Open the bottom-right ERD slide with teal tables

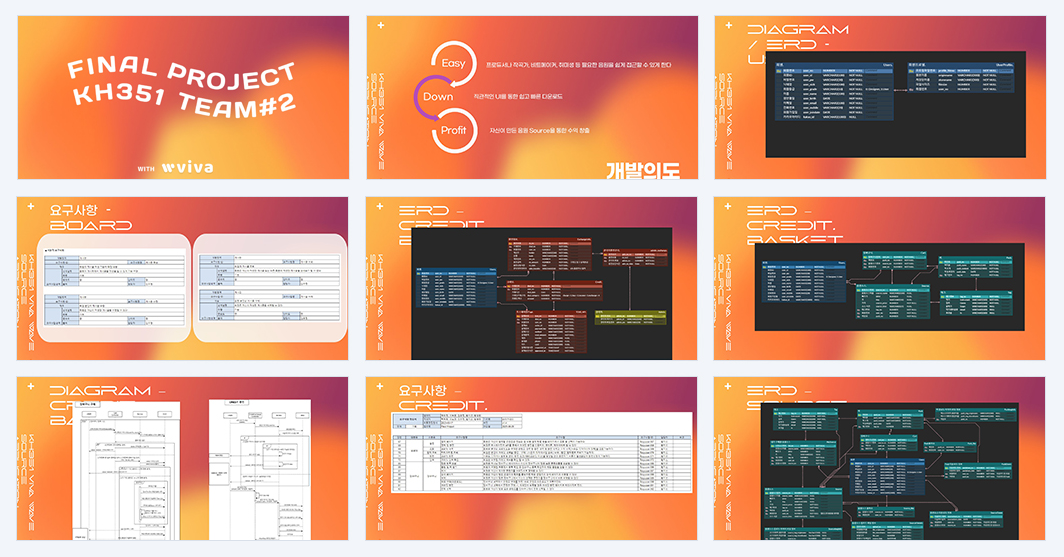(879, 459)
